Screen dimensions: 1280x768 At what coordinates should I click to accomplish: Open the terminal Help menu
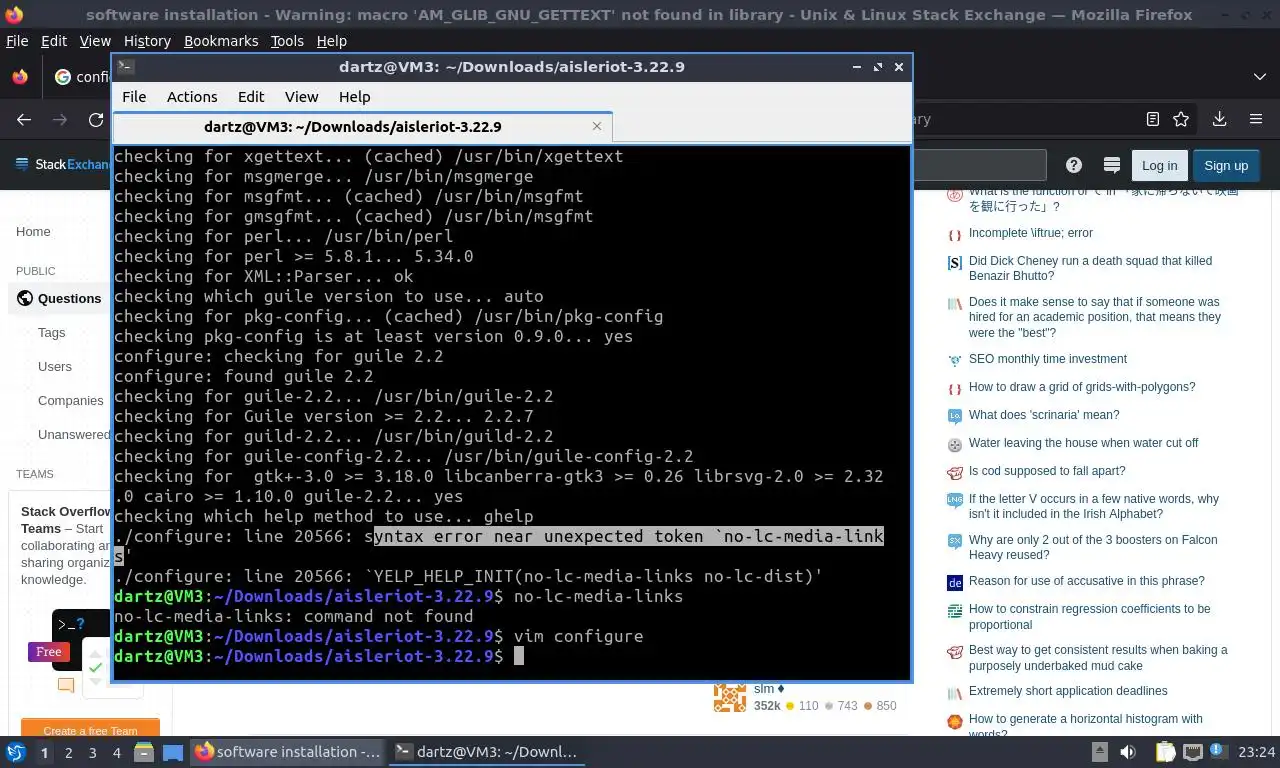tap(355, 97)
